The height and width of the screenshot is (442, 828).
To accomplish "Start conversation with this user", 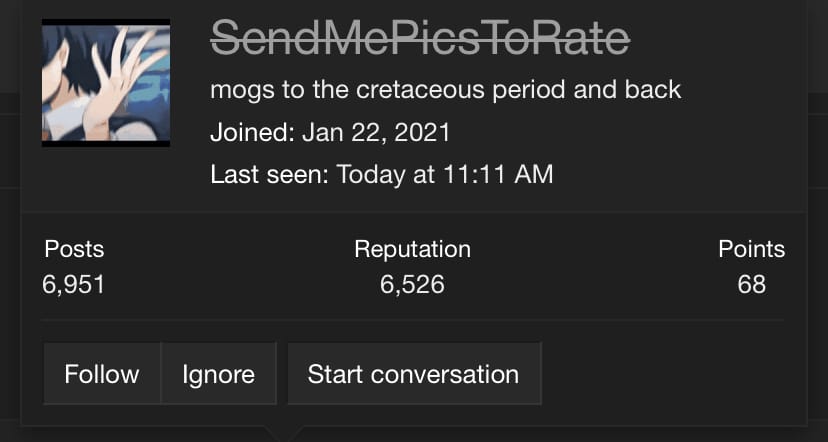I will 414,374.
